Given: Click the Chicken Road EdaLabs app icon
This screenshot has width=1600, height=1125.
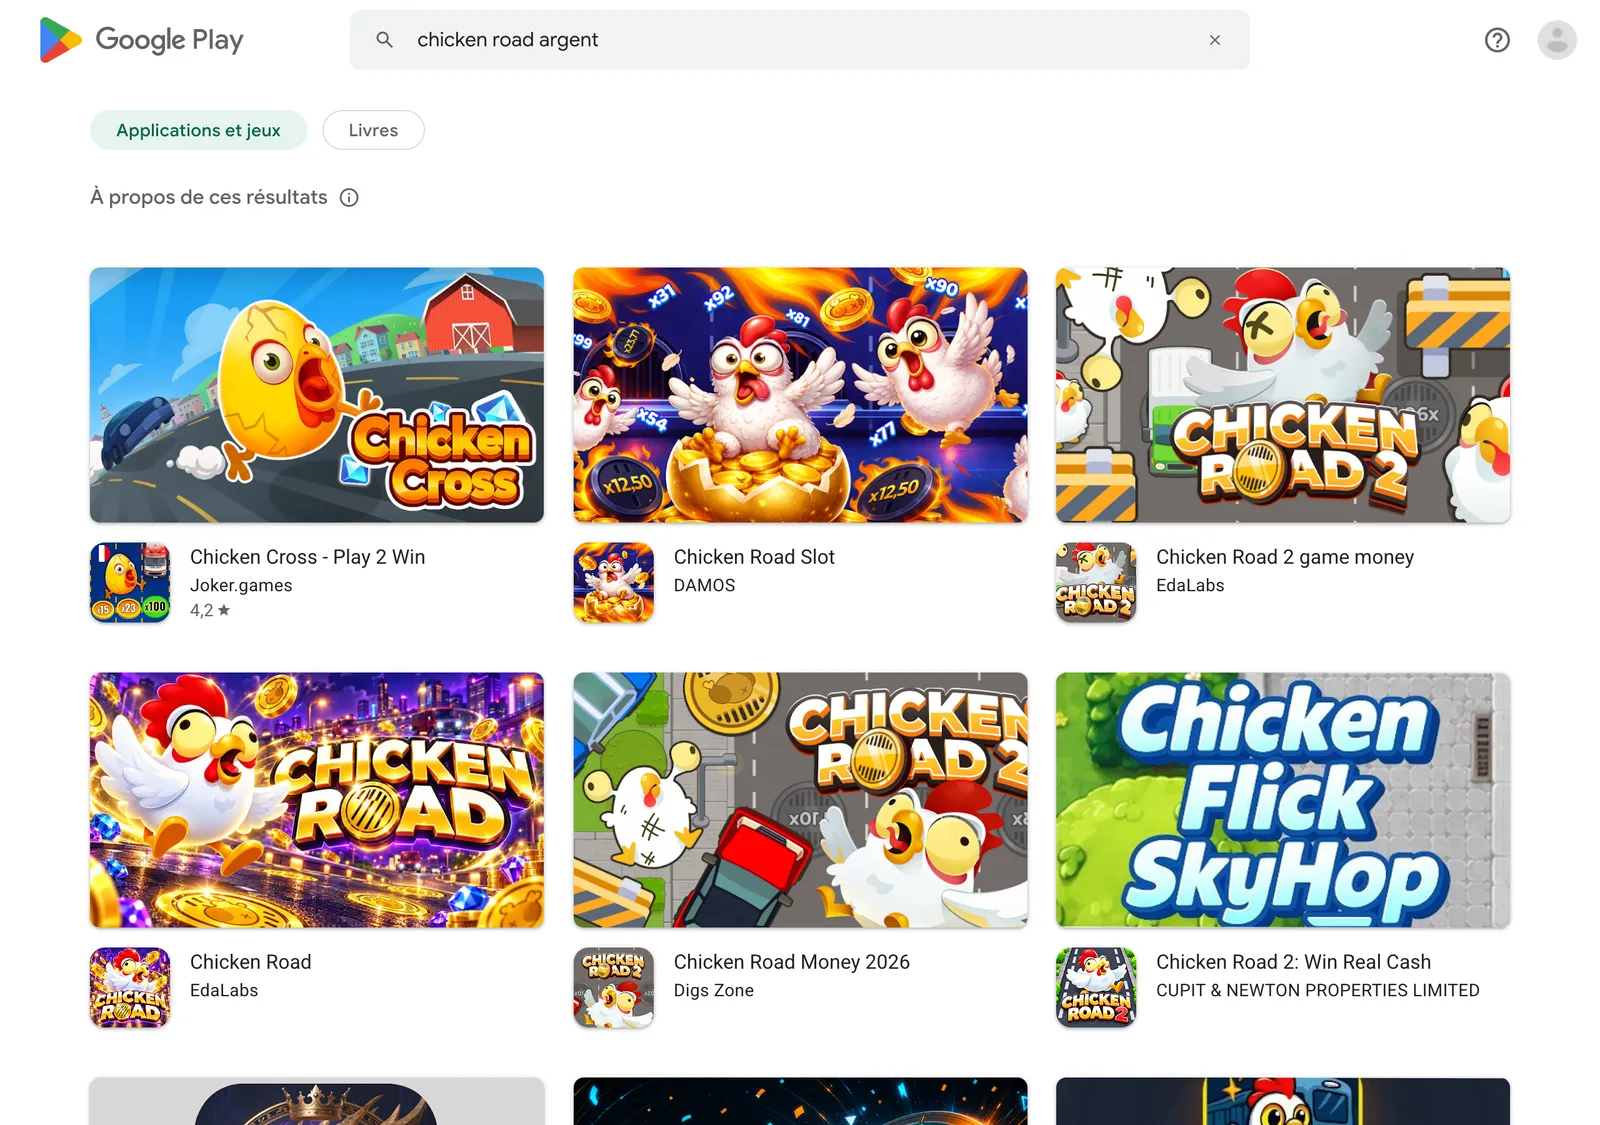Looking at the screenshot, I should pos(130,988).
